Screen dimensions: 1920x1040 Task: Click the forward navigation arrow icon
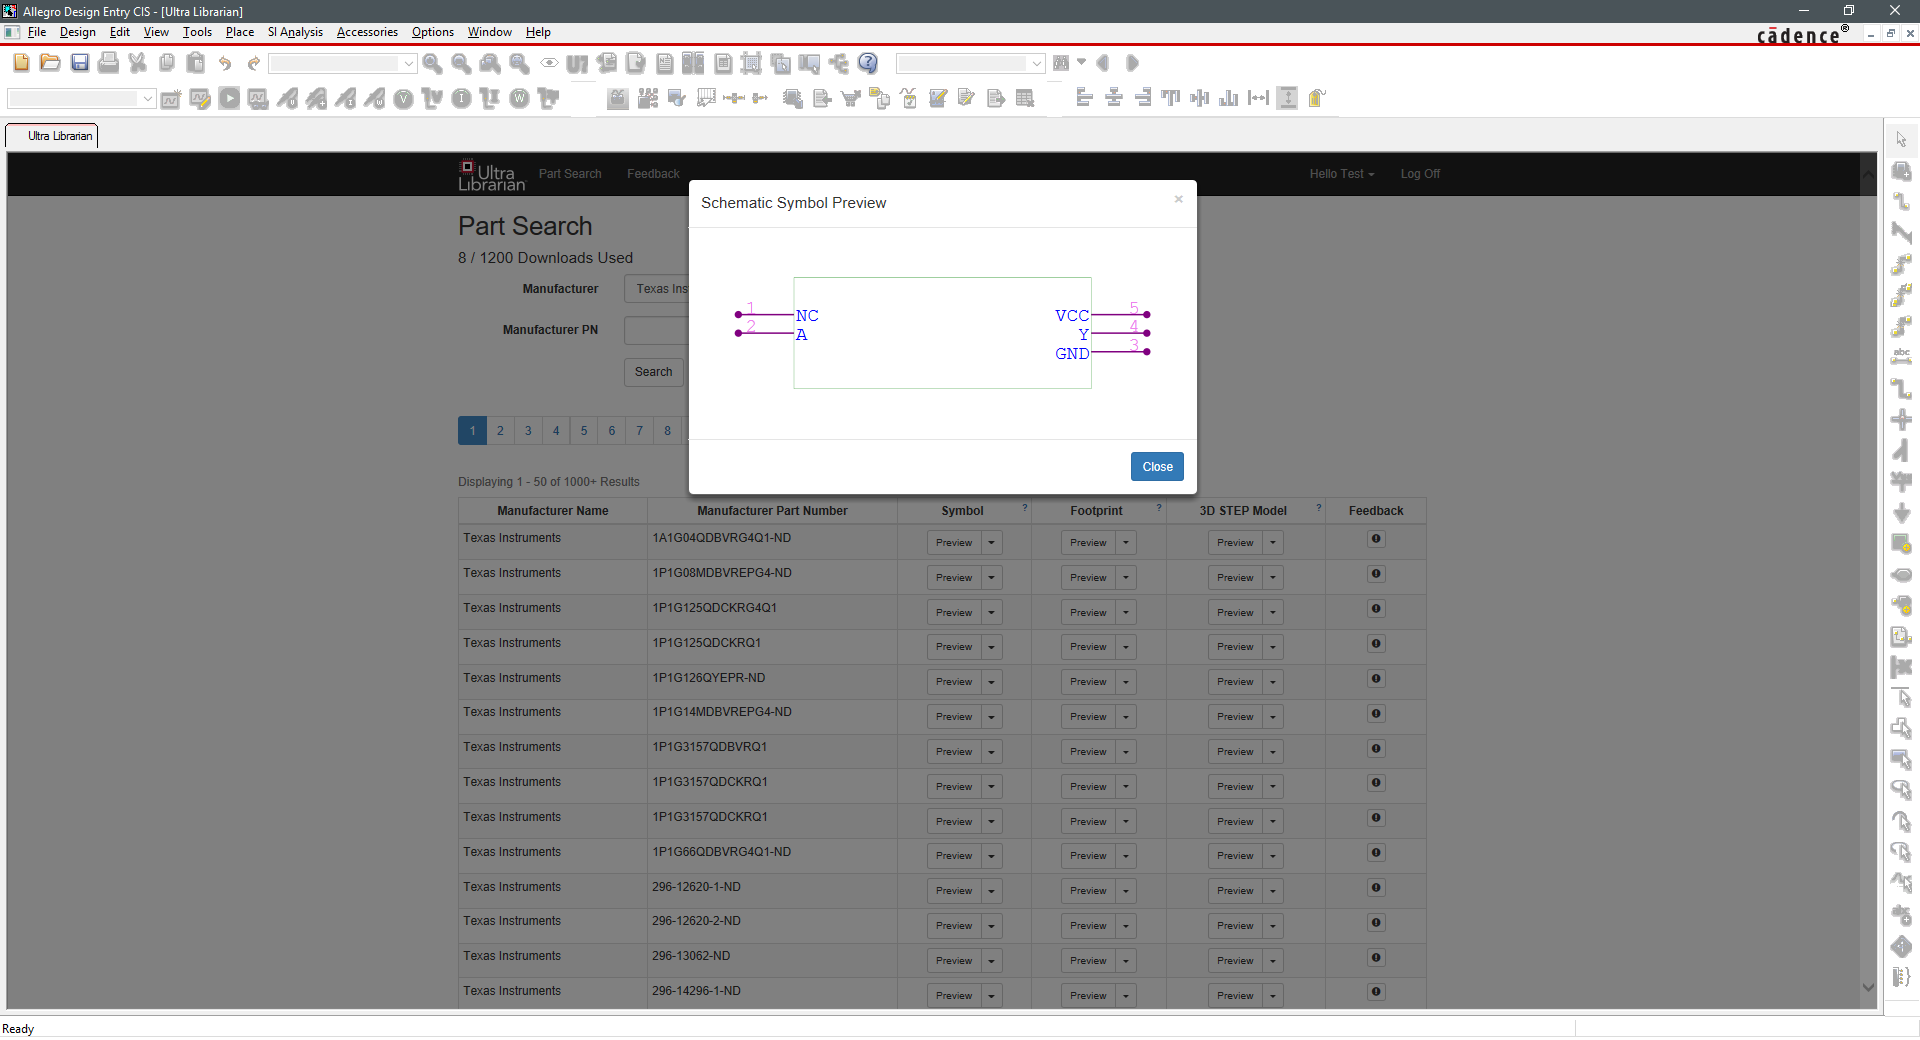tap(1132, 63)
